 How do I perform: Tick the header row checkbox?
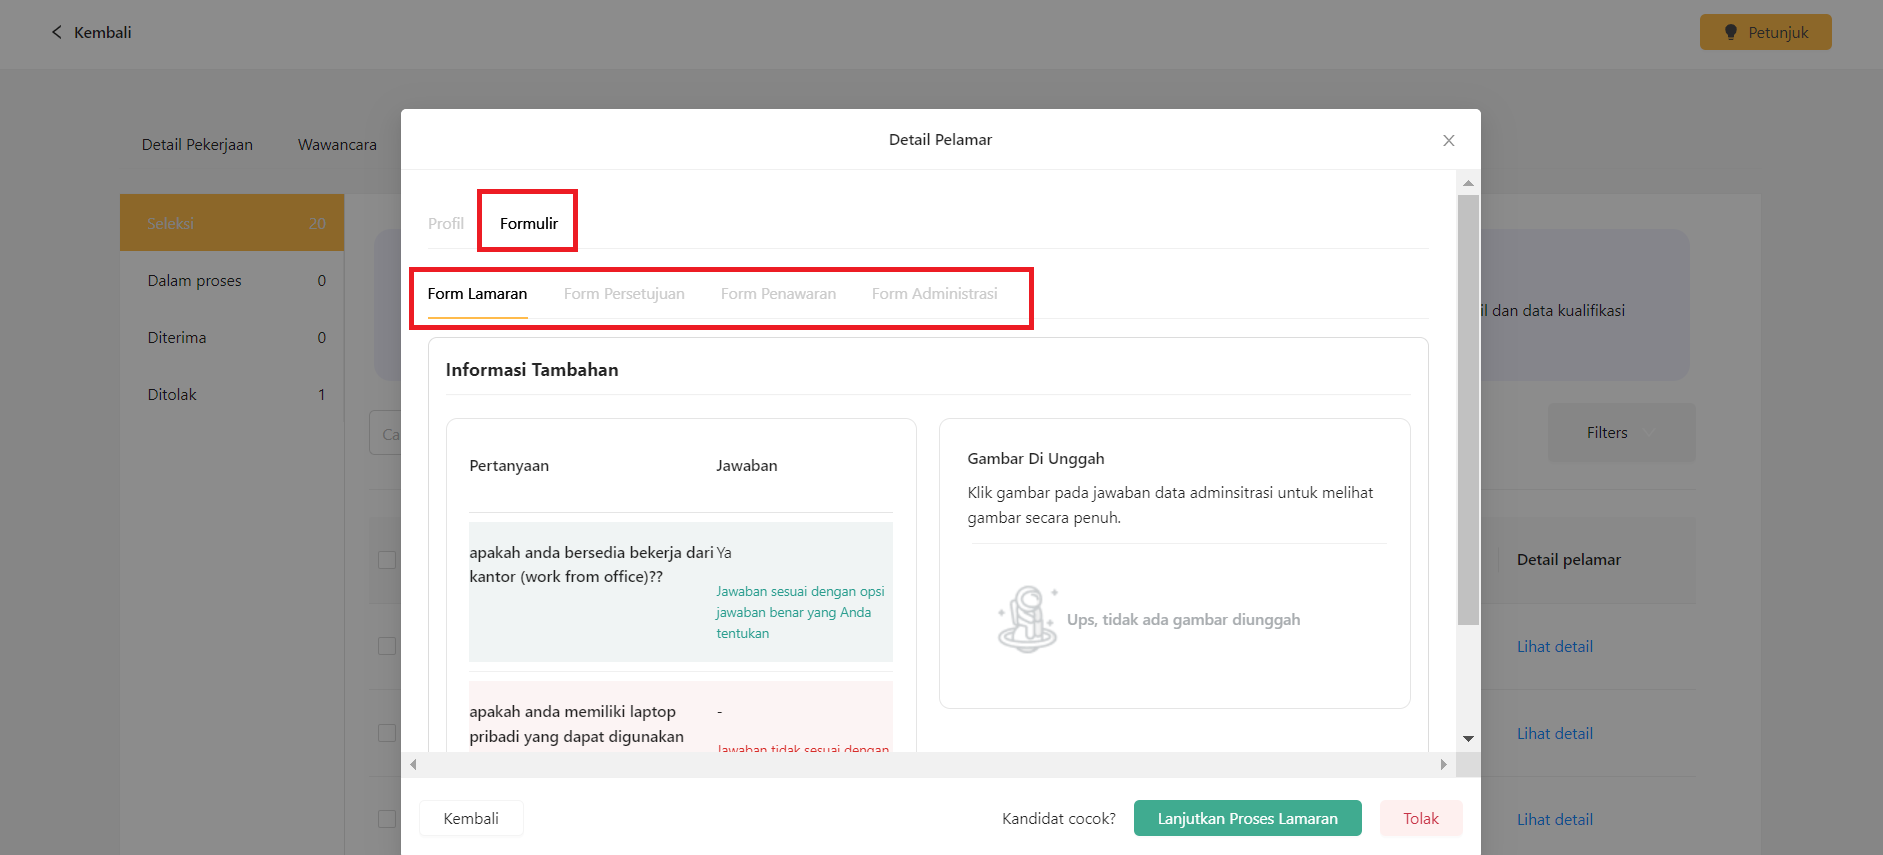click(387, 560)
